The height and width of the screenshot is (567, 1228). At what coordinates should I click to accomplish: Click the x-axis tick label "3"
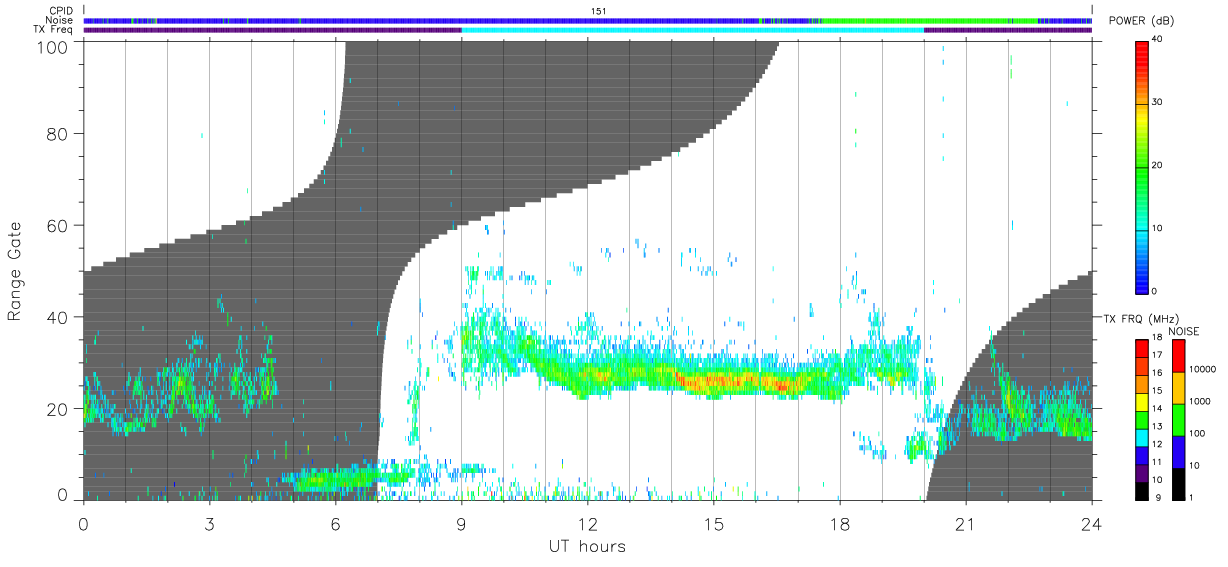click(x=209, y=523)
